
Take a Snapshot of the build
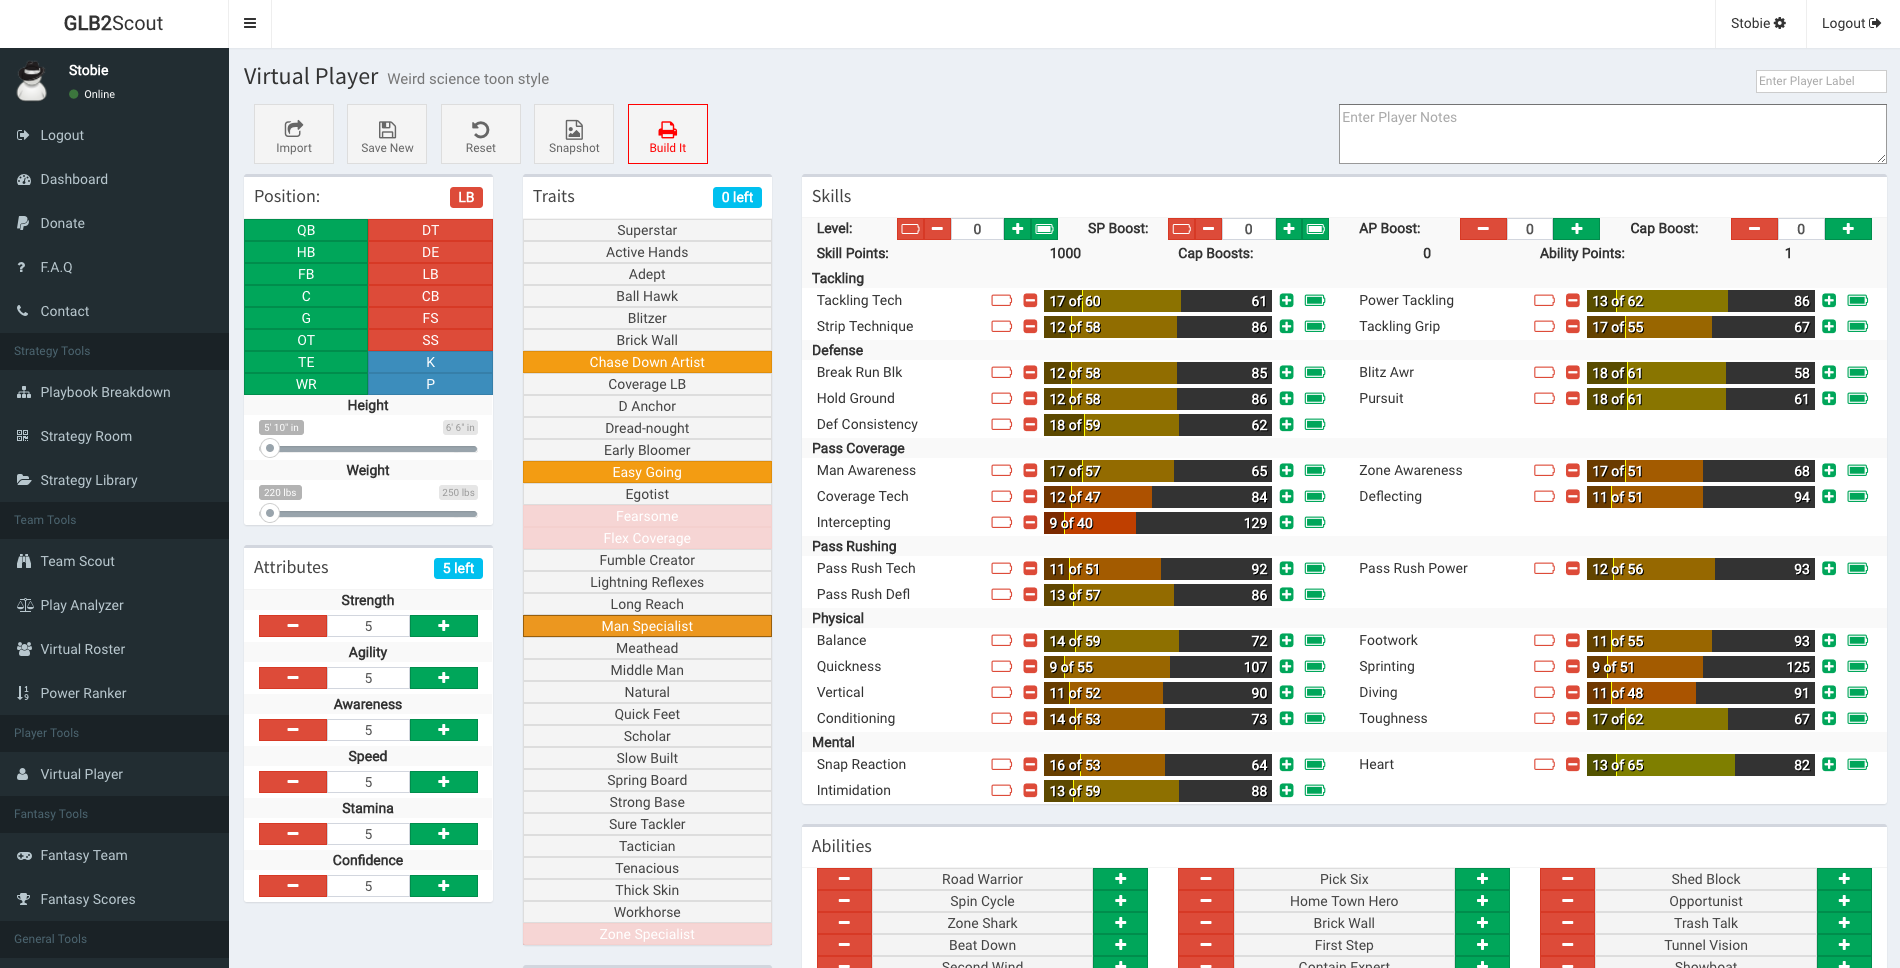click(574, 134)
